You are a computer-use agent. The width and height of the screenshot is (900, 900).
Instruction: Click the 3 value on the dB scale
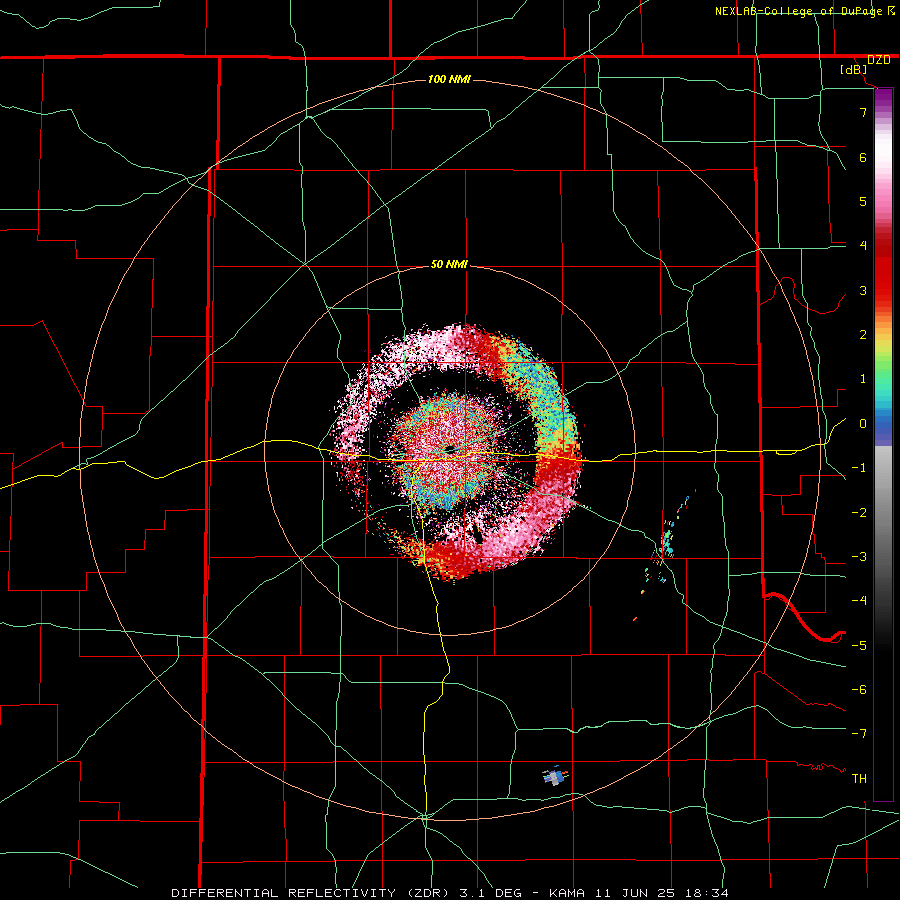coord(863,290)
